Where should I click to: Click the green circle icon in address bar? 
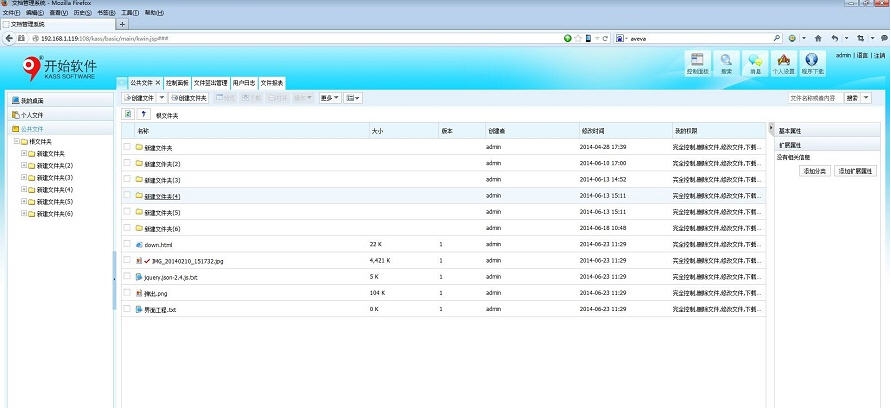pos(567,38)
